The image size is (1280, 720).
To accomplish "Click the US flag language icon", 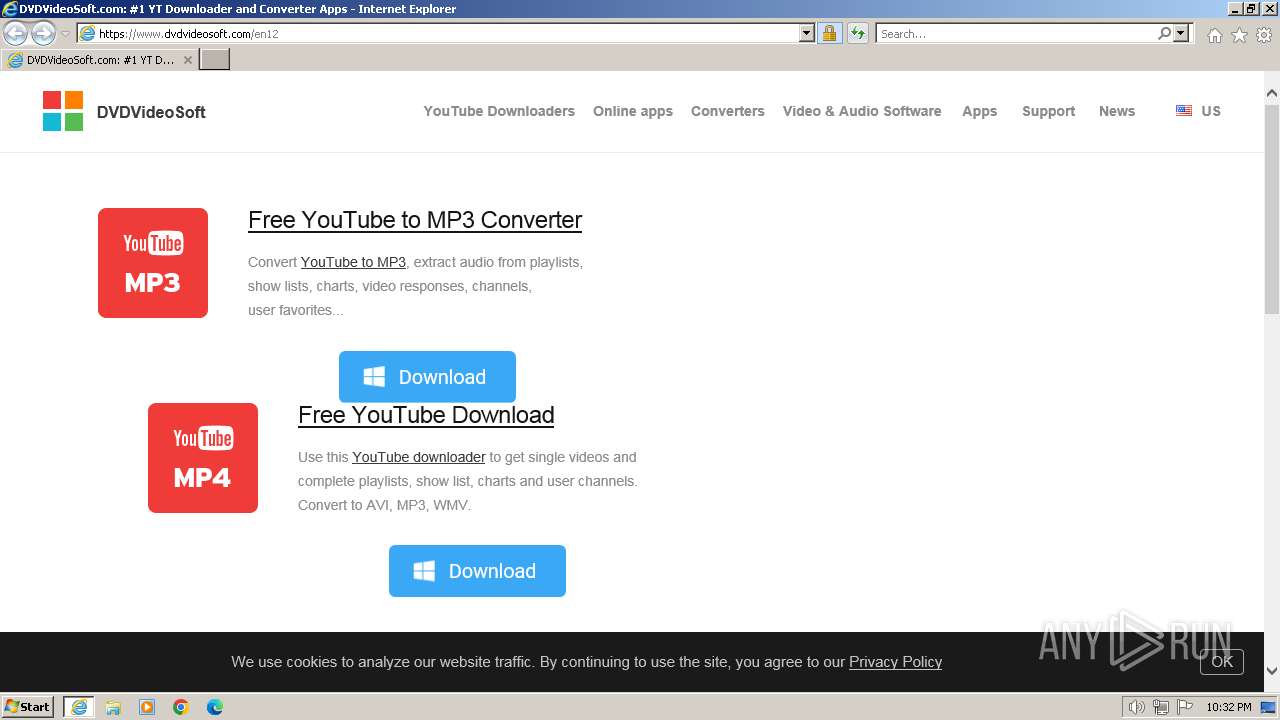I will [x=1184, y=111].
